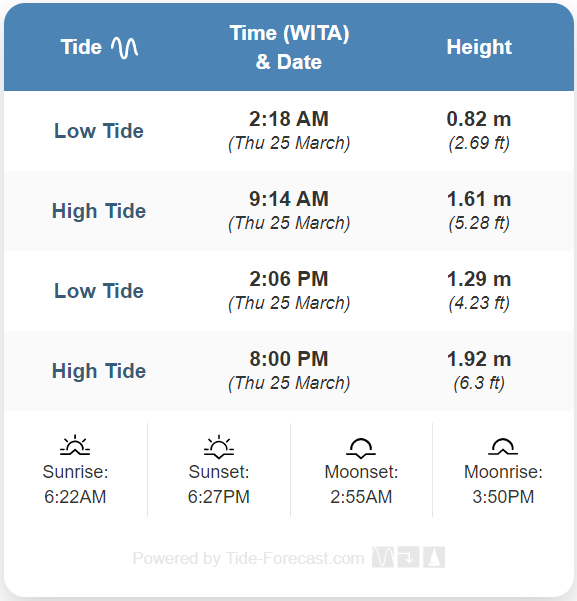The height and width of the screenshot is (601, 577).
Task: Select the 1.29 m height value
Action: pos(479,279)
